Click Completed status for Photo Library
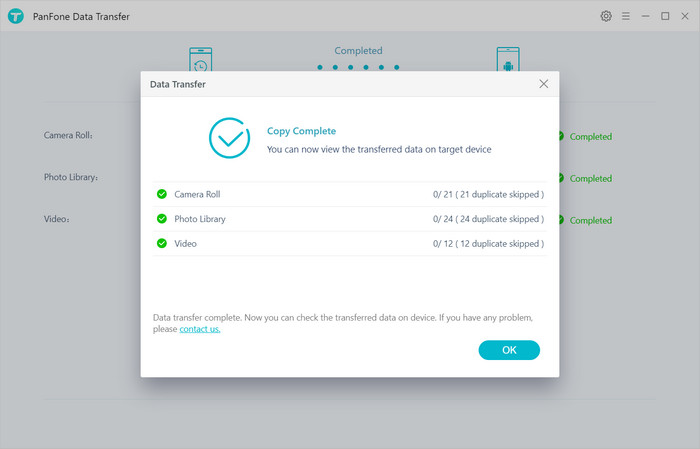700x449 pixels. coord(591,179)
